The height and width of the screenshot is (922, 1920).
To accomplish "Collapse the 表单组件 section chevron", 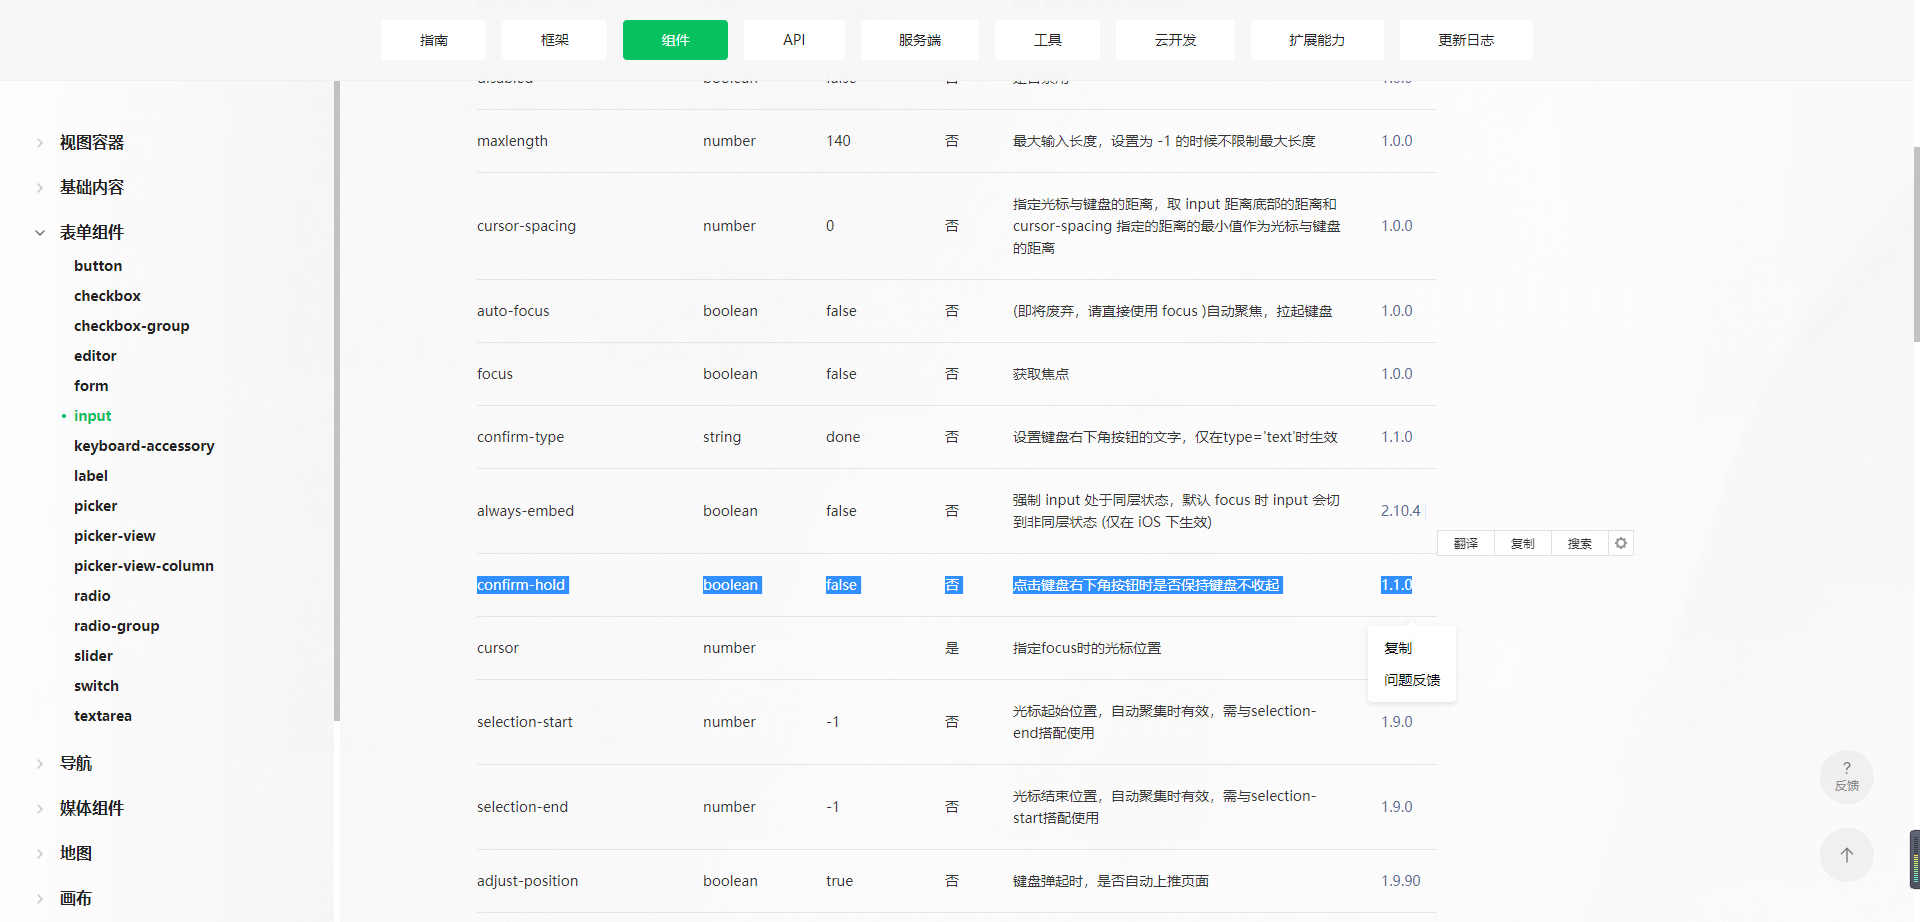I will pyautogui.click(x=40, y=233).
